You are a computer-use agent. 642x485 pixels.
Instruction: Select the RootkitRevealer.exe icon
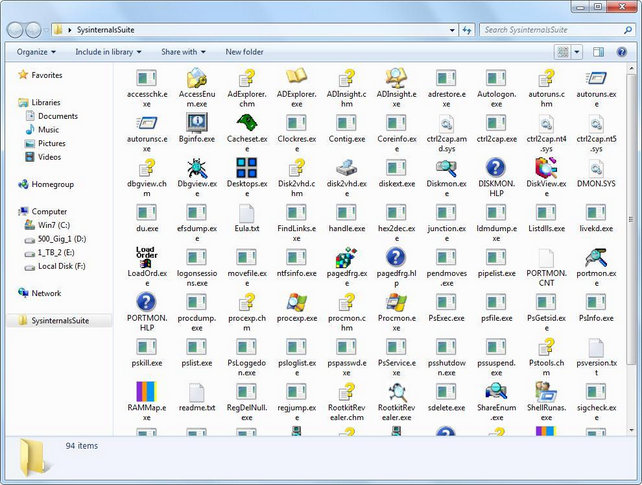point(397,392)
